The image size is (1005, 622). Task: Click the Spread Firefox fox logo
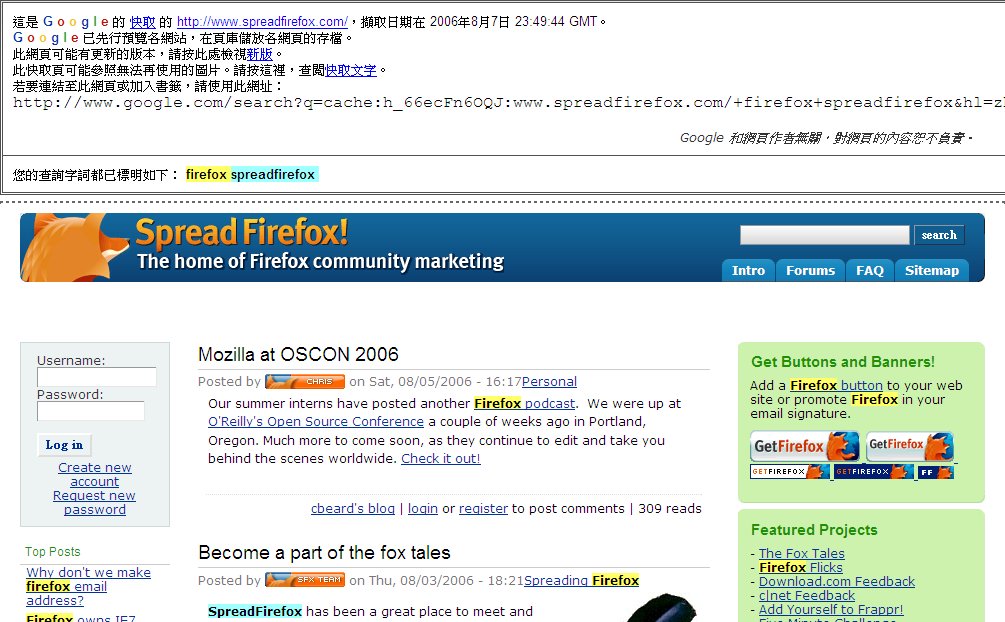point(74,248)
